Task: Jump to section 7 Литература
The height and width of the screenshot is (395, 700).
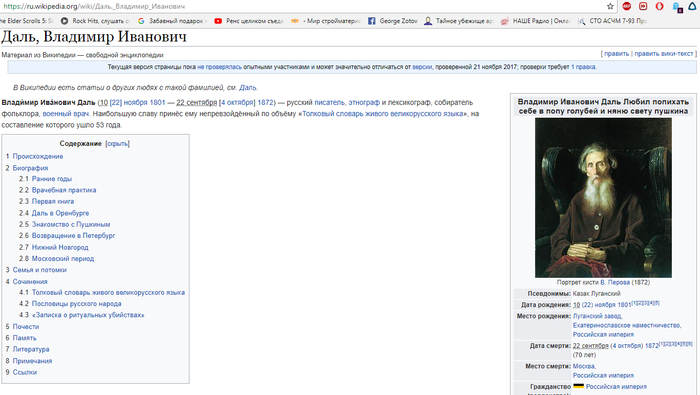Action: pos(31,349)
